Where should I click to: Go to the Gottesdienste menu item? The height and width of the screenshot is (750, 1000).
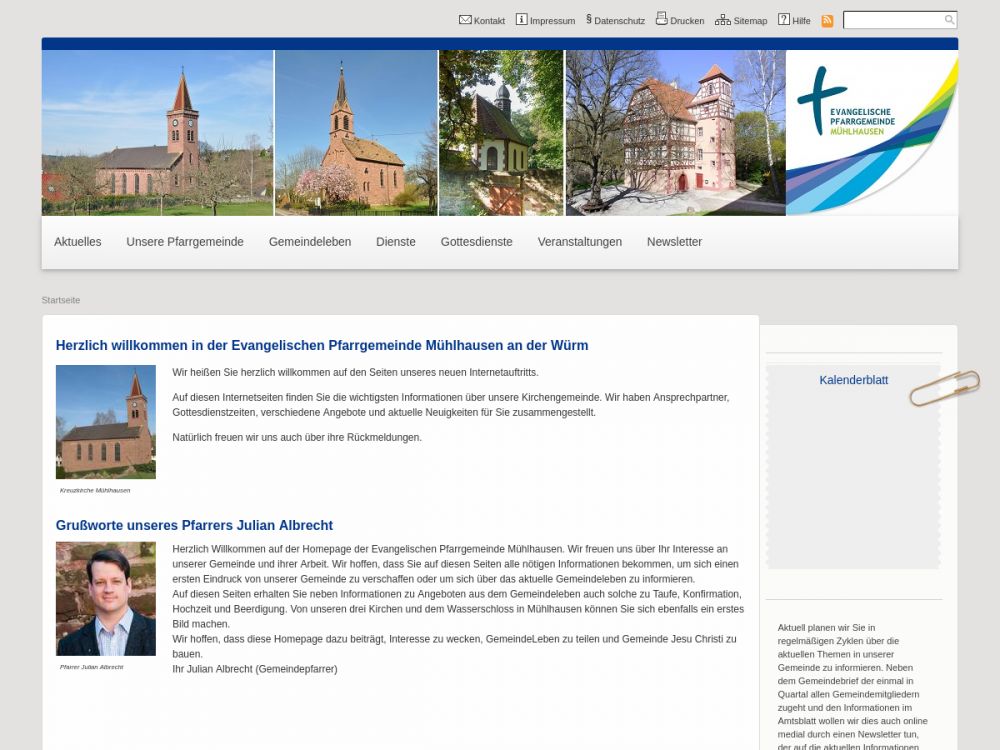[x=477, y=242]
